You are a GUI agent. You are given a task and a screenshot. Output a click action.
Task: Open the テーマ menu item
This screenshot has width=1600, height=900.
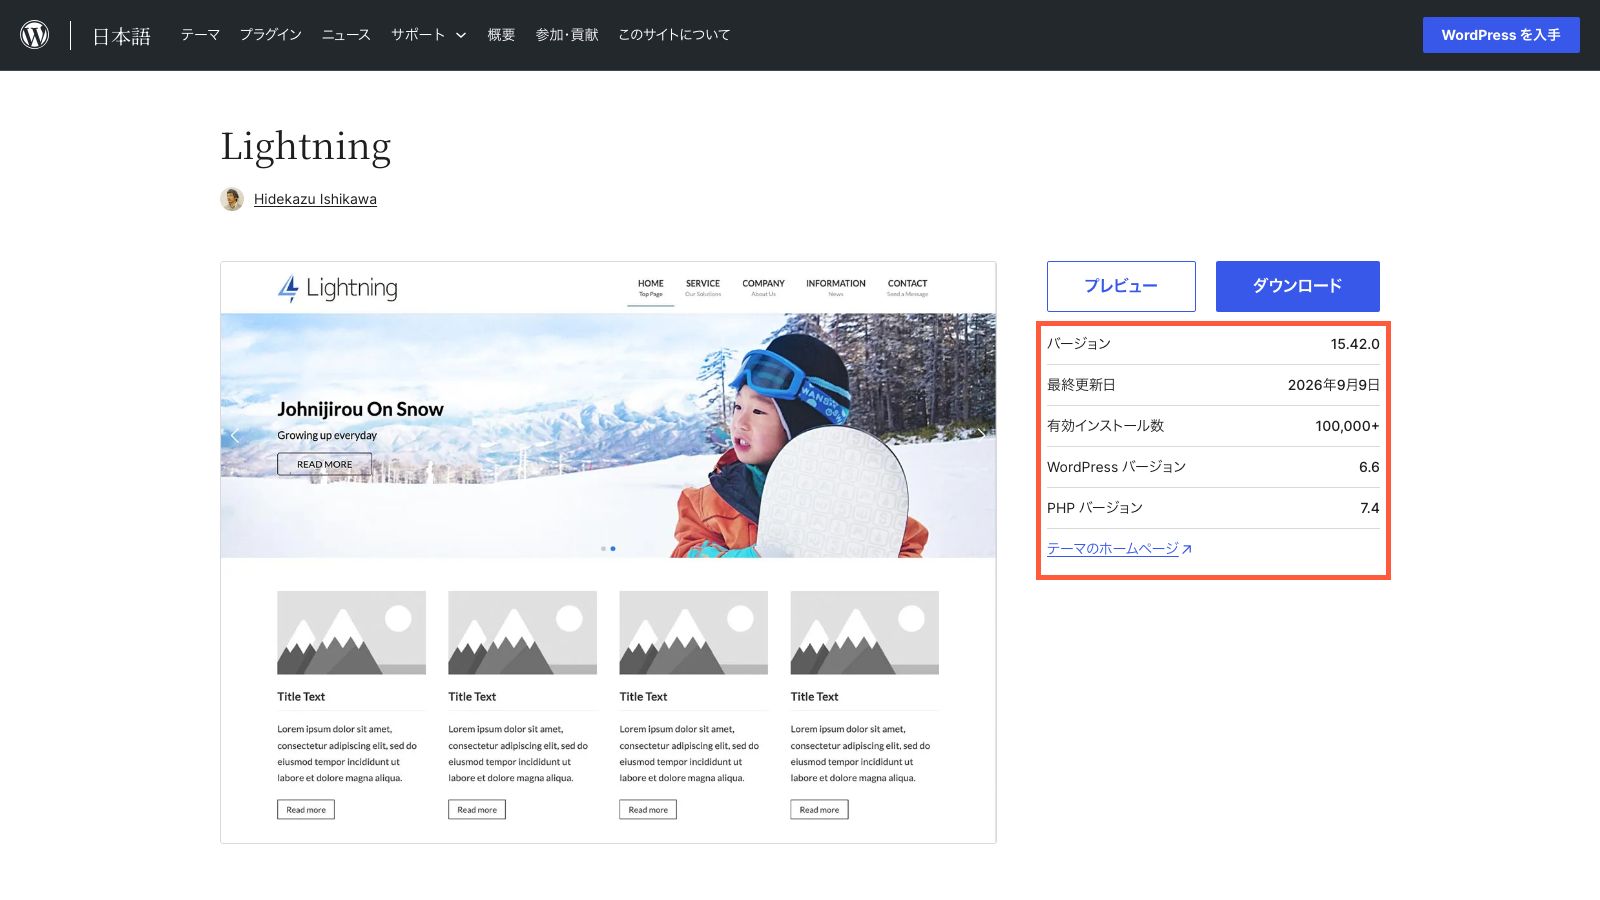[x=200, y=35]
